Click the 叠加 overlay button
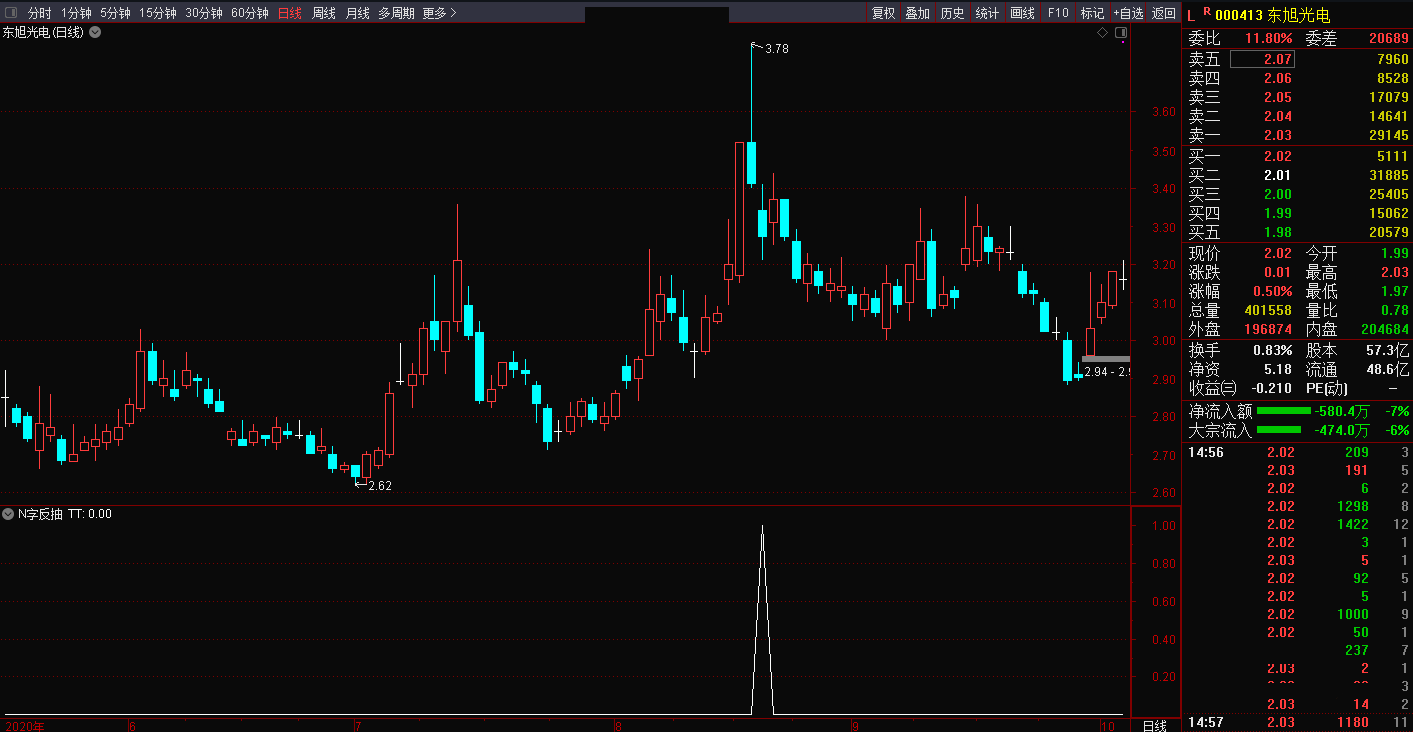 (917, 13)
